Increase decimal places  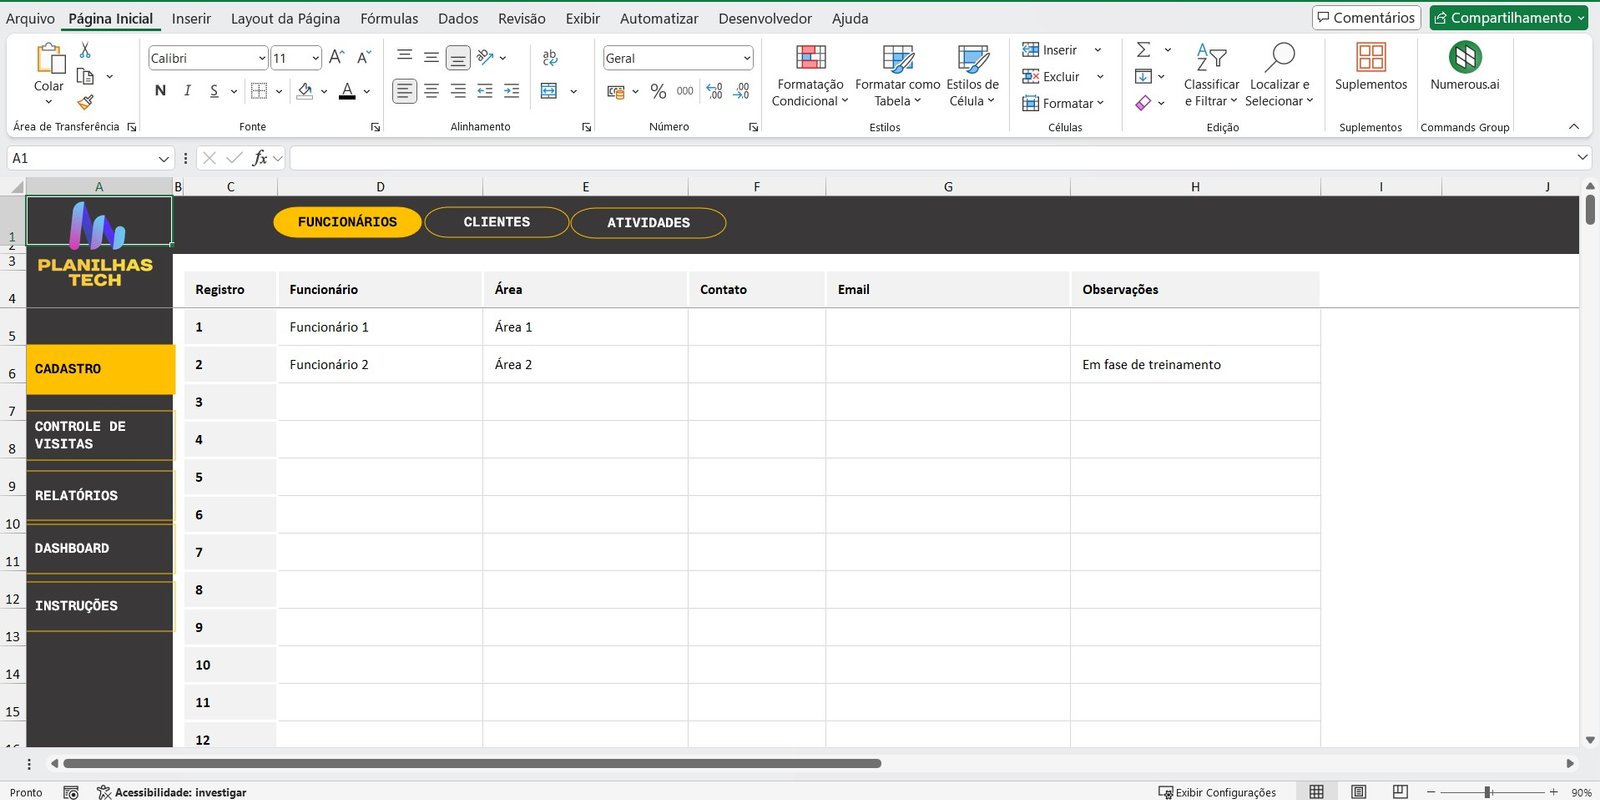[714, 91]
